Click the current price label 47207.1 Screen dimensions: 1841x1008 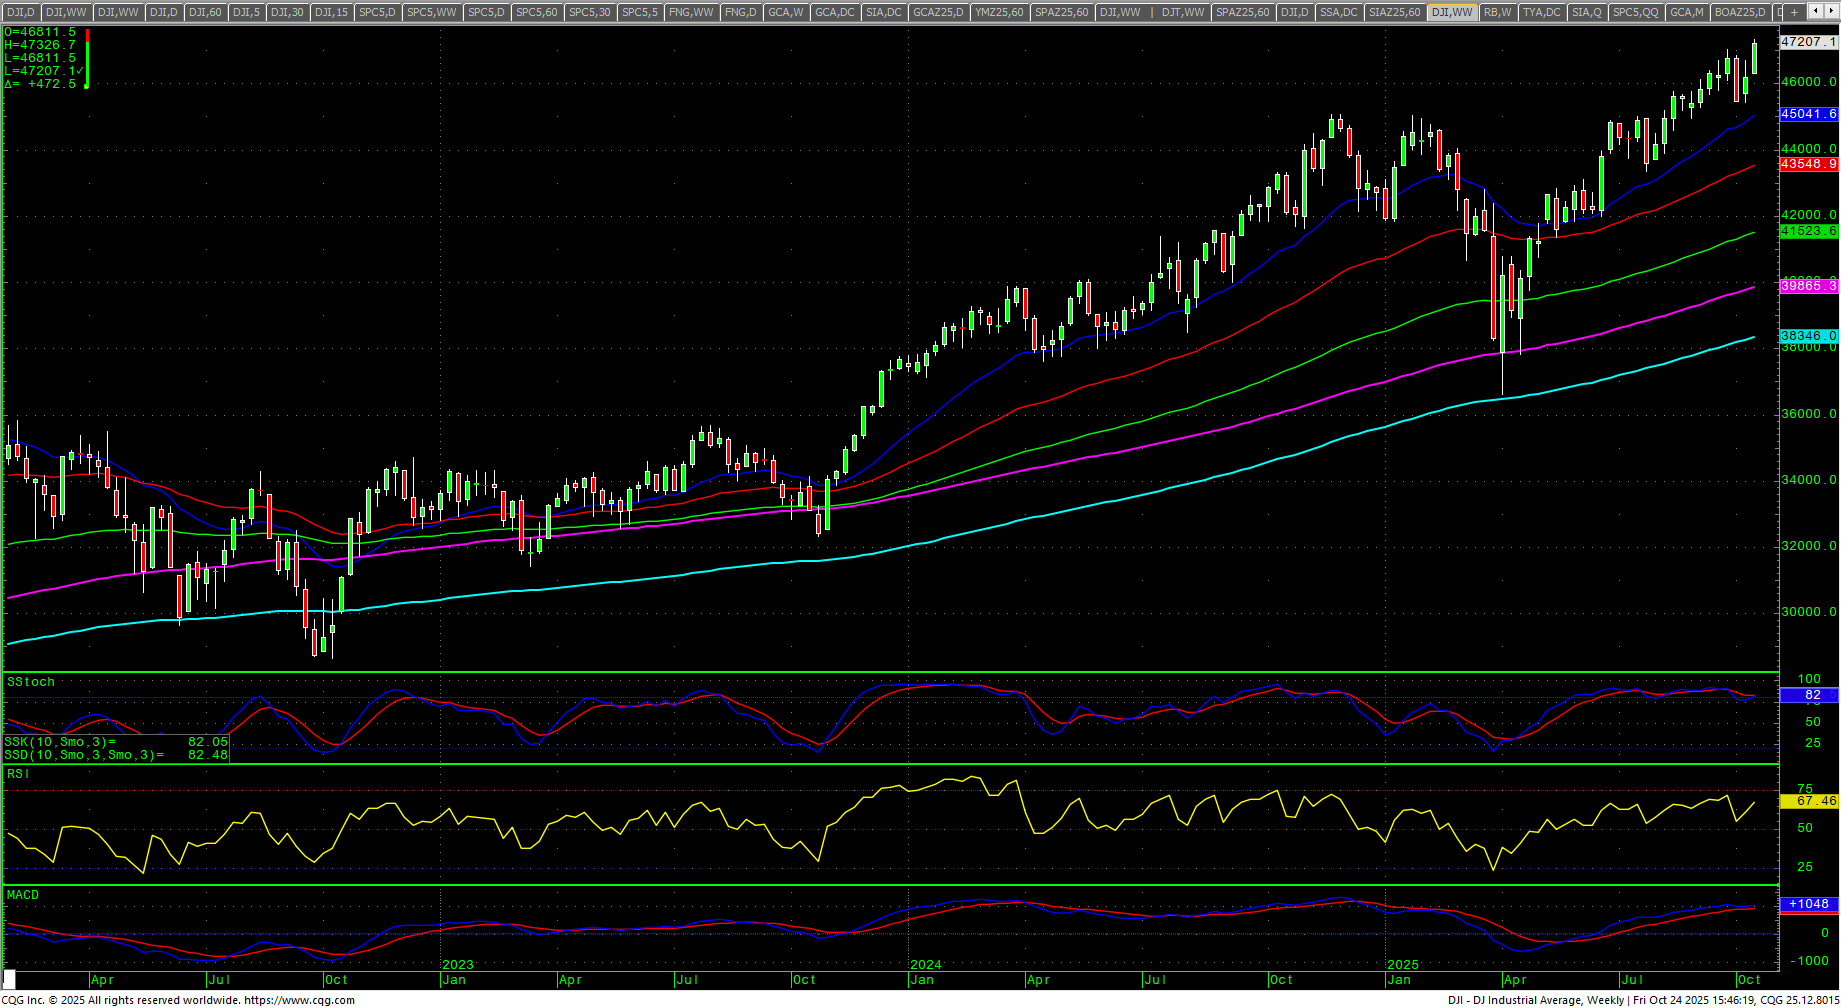(x=1808, y=42)
